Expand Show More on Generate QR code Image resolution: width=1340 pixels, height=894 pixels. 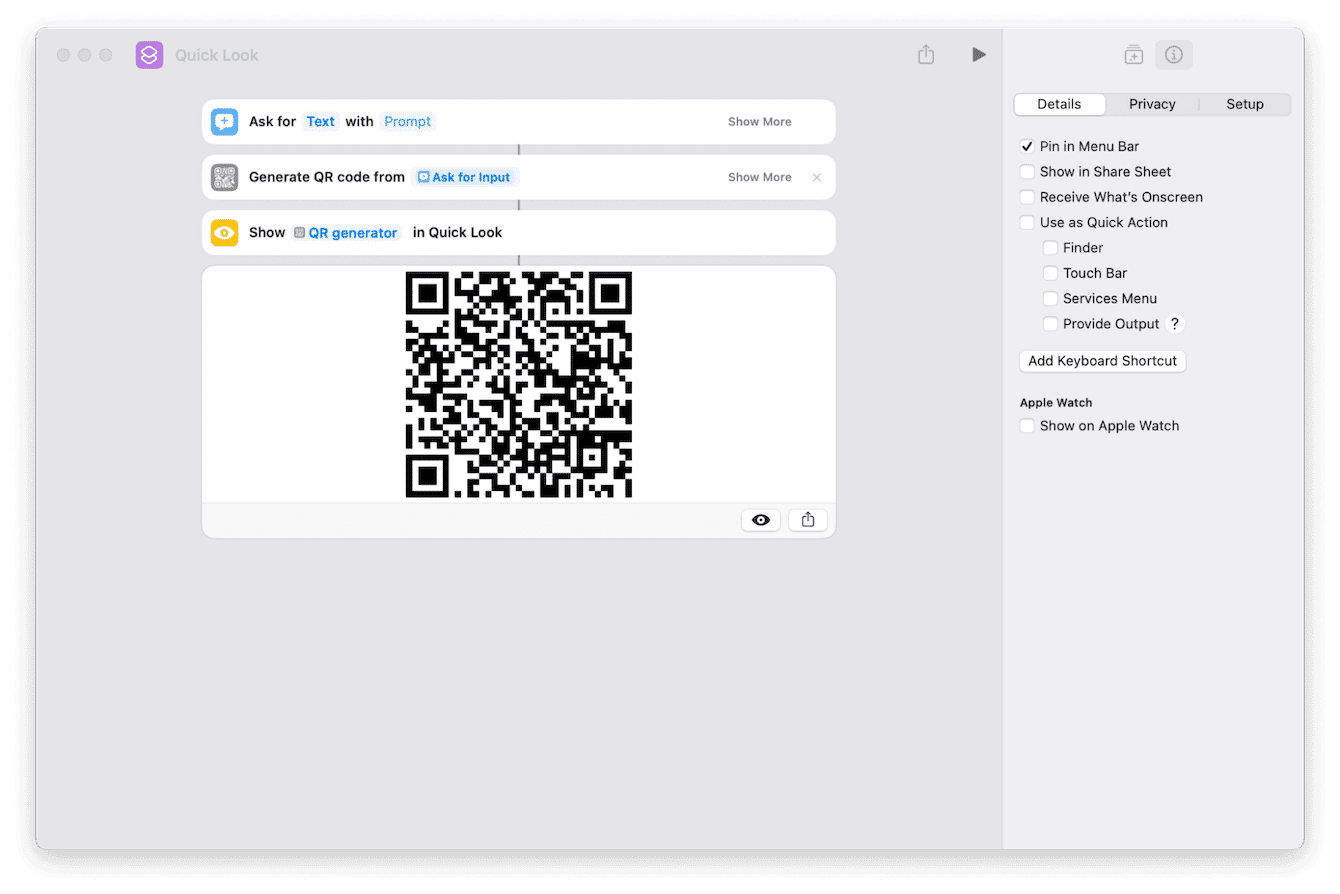point(759,178)
